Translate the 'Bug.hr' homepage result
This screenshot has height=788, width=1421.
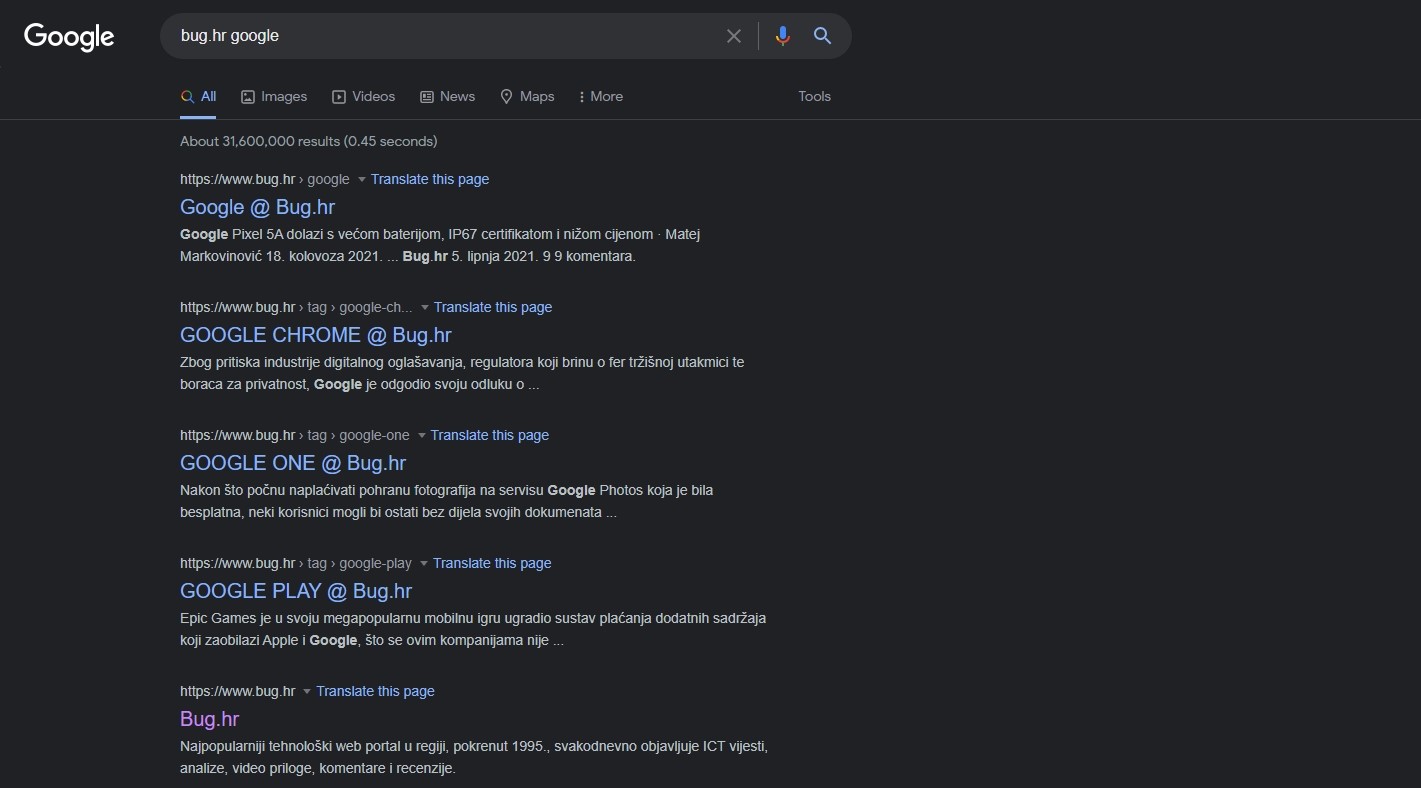click(375, 692)
